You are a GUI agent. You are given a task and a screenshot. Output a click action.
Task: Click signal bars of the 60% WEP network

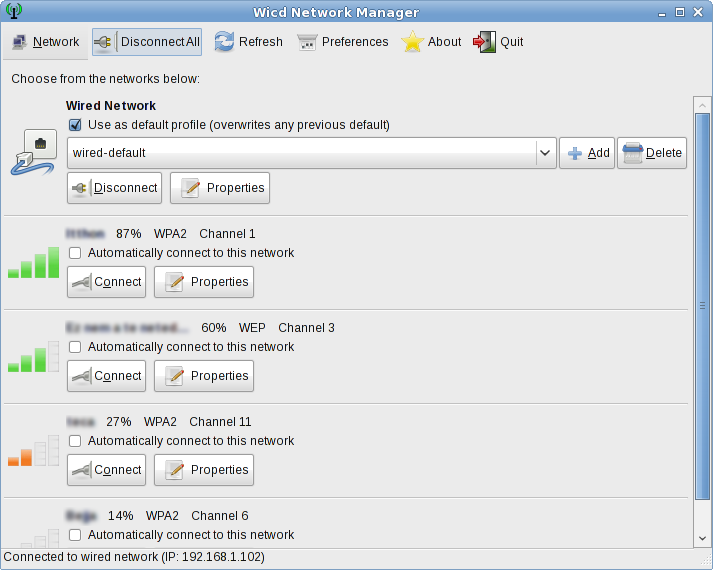pos(34,356)
